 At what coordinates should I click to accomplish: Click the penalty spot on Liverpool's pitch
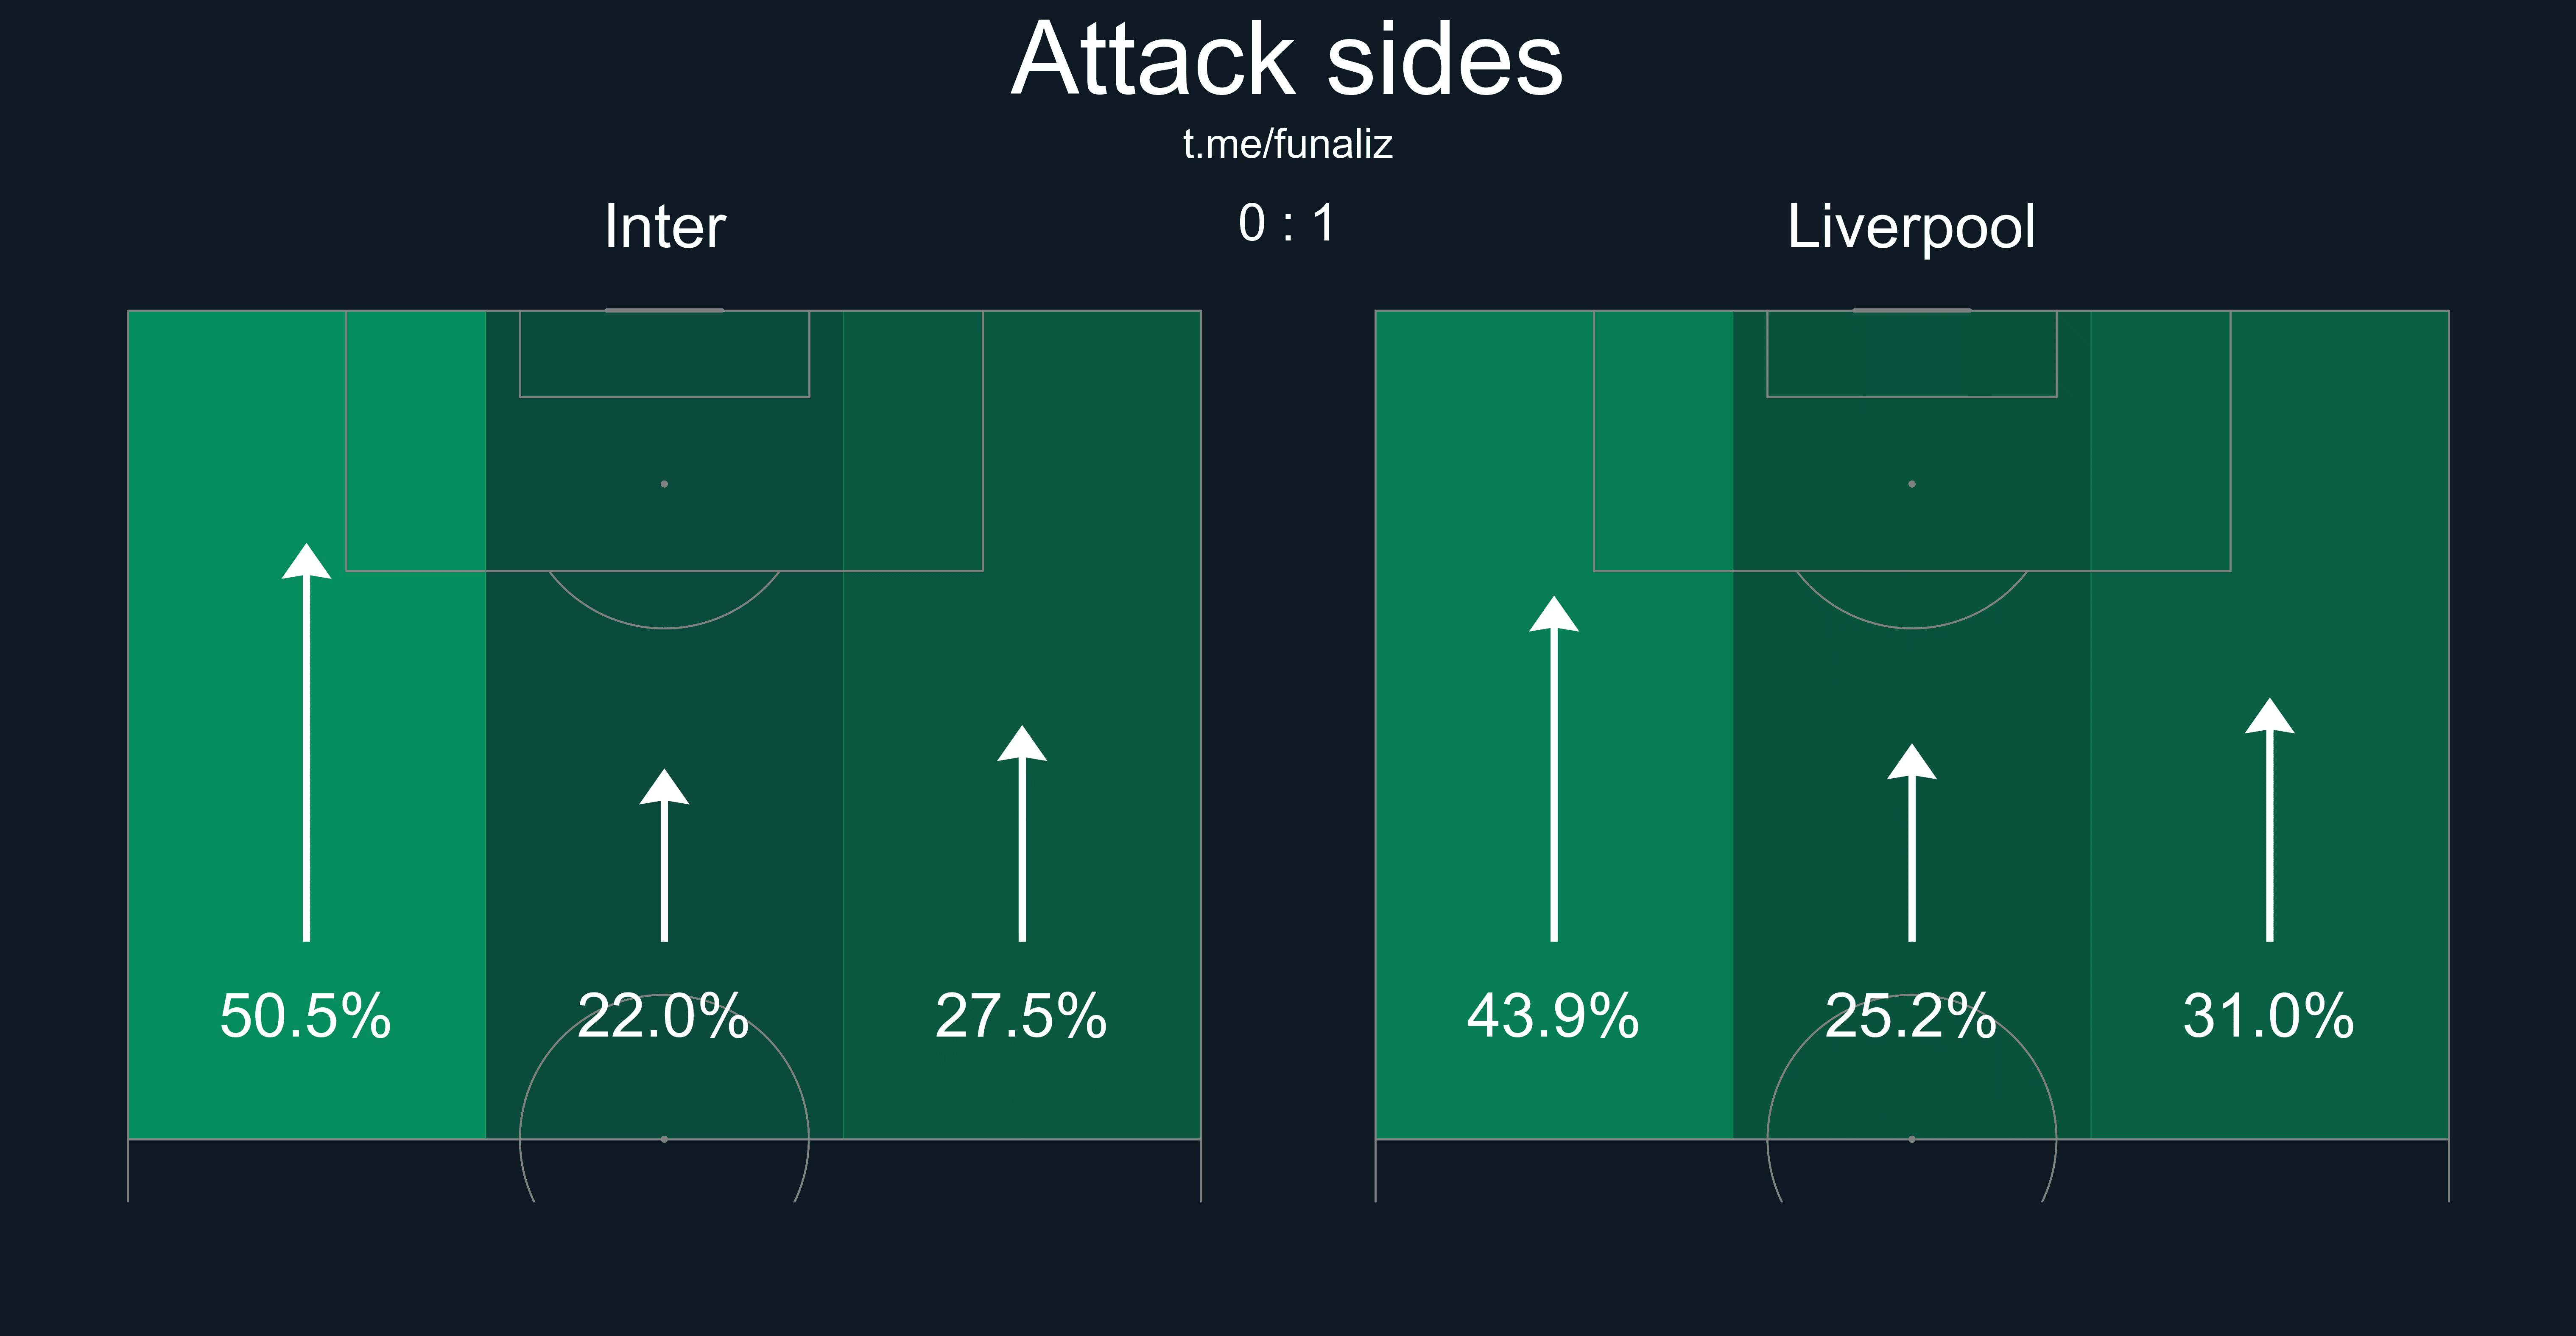click(1912, 484)
